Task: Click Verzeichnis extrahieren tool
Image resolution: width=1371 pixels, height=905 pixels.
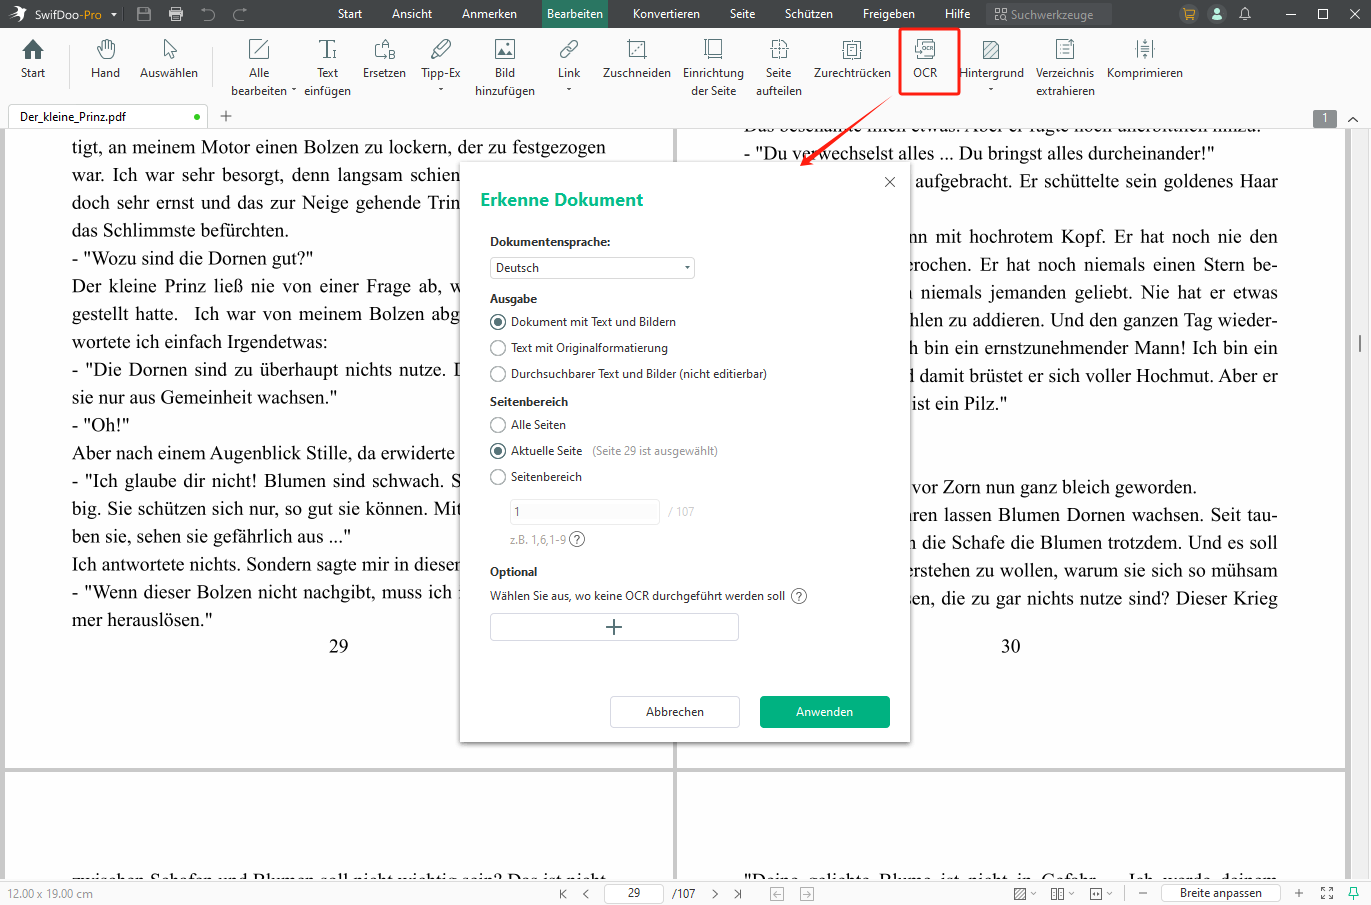Action: 1065,67
